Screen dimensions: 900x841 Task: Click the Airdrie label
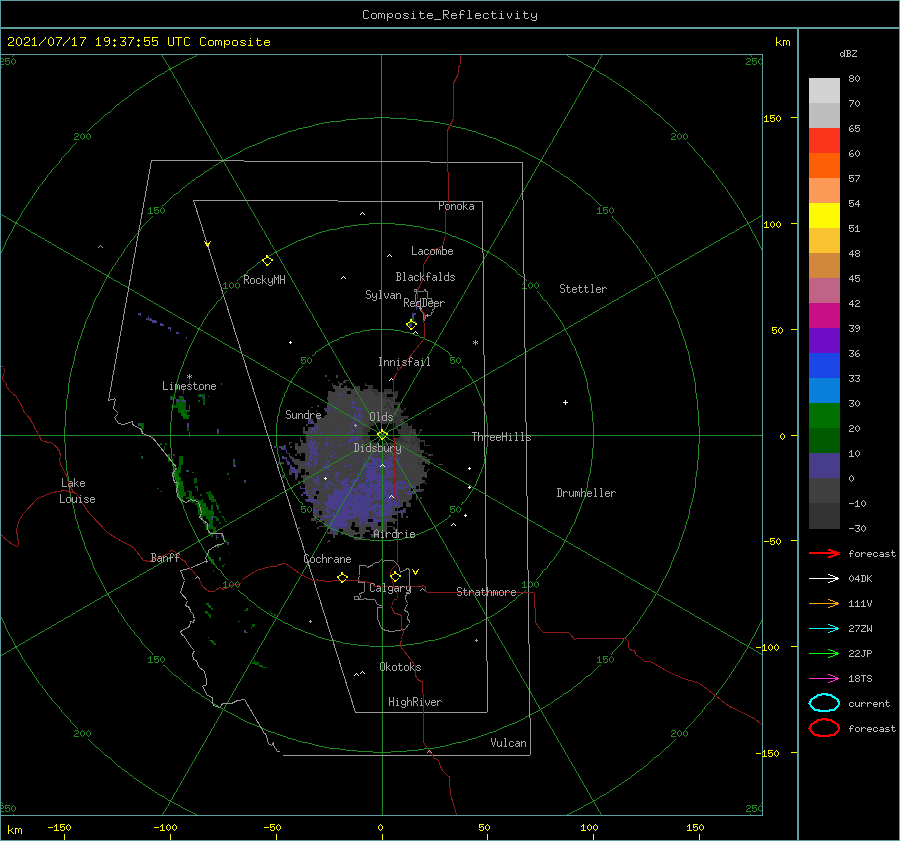[394, 534]
